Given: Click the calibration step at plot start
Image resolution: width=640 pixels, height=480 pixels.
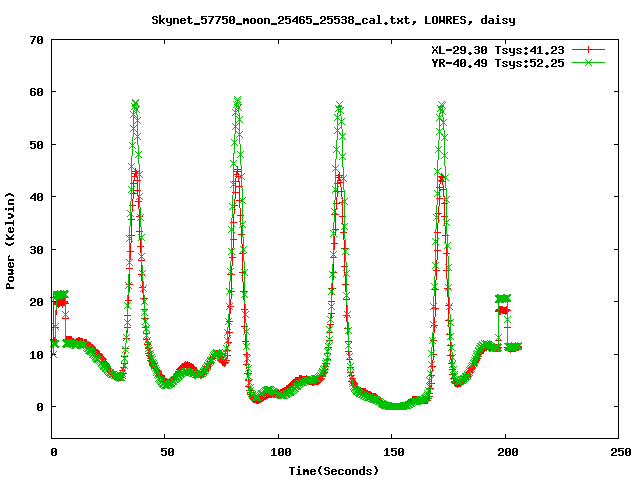Looking at the screenshot, I should (60, 298).
